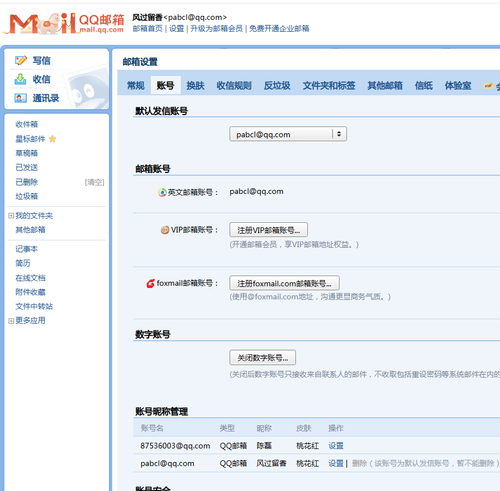Open 通讯录 address book
500x491 pixels.
coord(46,98)
